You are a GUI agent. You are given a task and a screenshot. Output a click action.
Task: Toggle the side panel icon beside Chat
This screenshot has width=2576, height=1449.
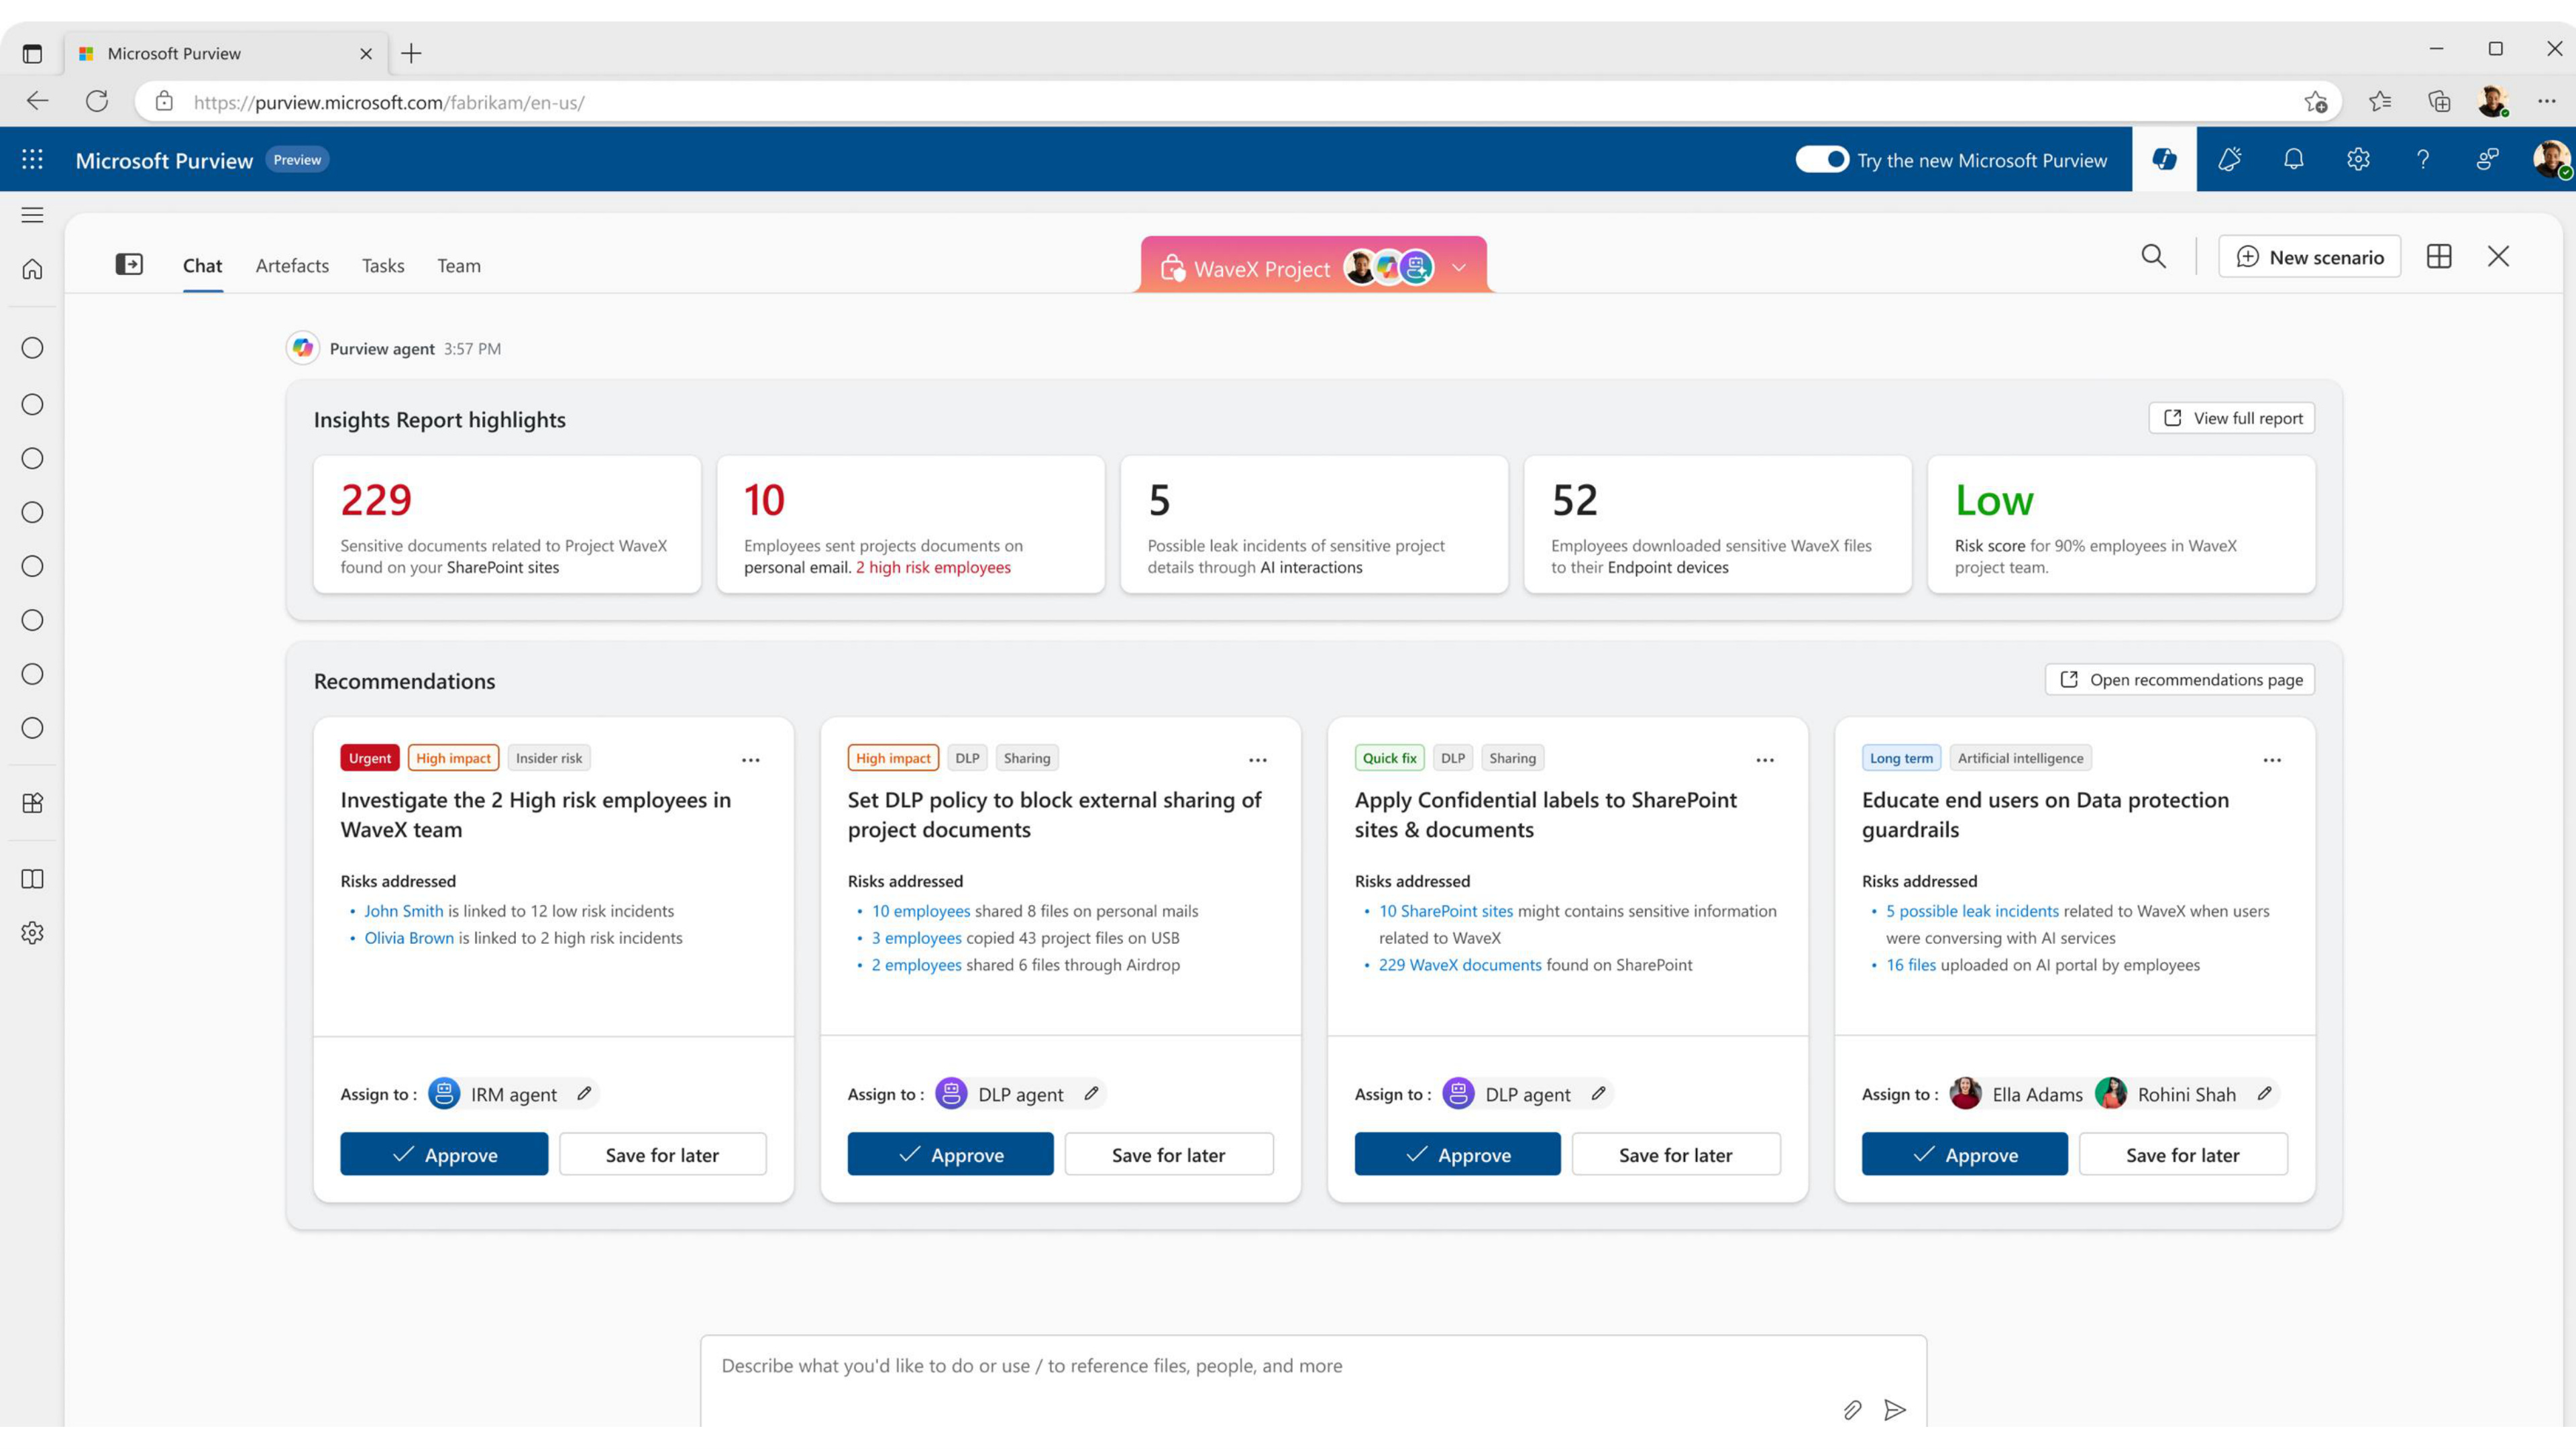tap(129, 264)
